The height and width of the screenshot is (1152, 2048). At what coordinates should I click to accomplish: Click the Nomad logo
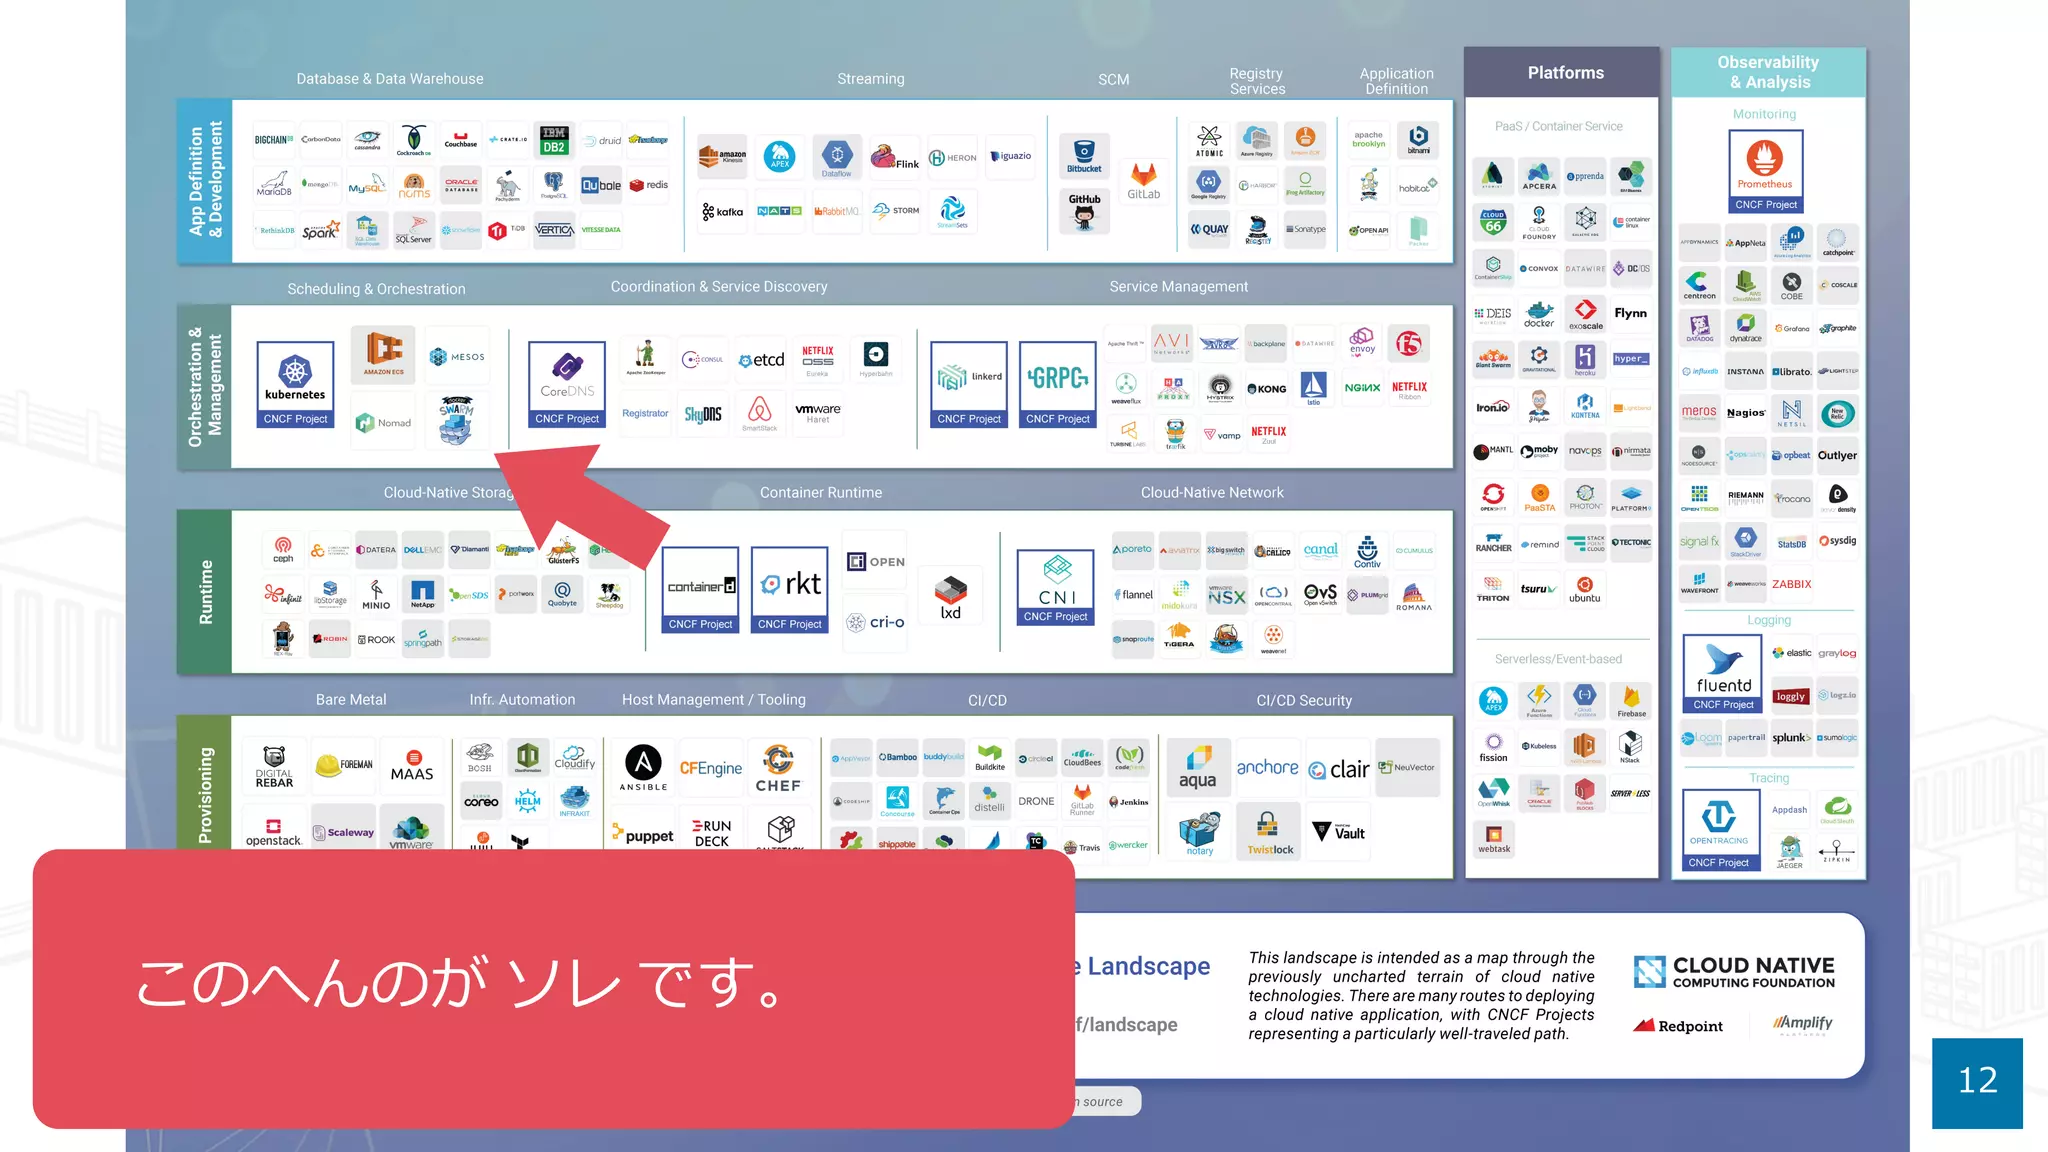pyautogui.click(x=384, y=423)
